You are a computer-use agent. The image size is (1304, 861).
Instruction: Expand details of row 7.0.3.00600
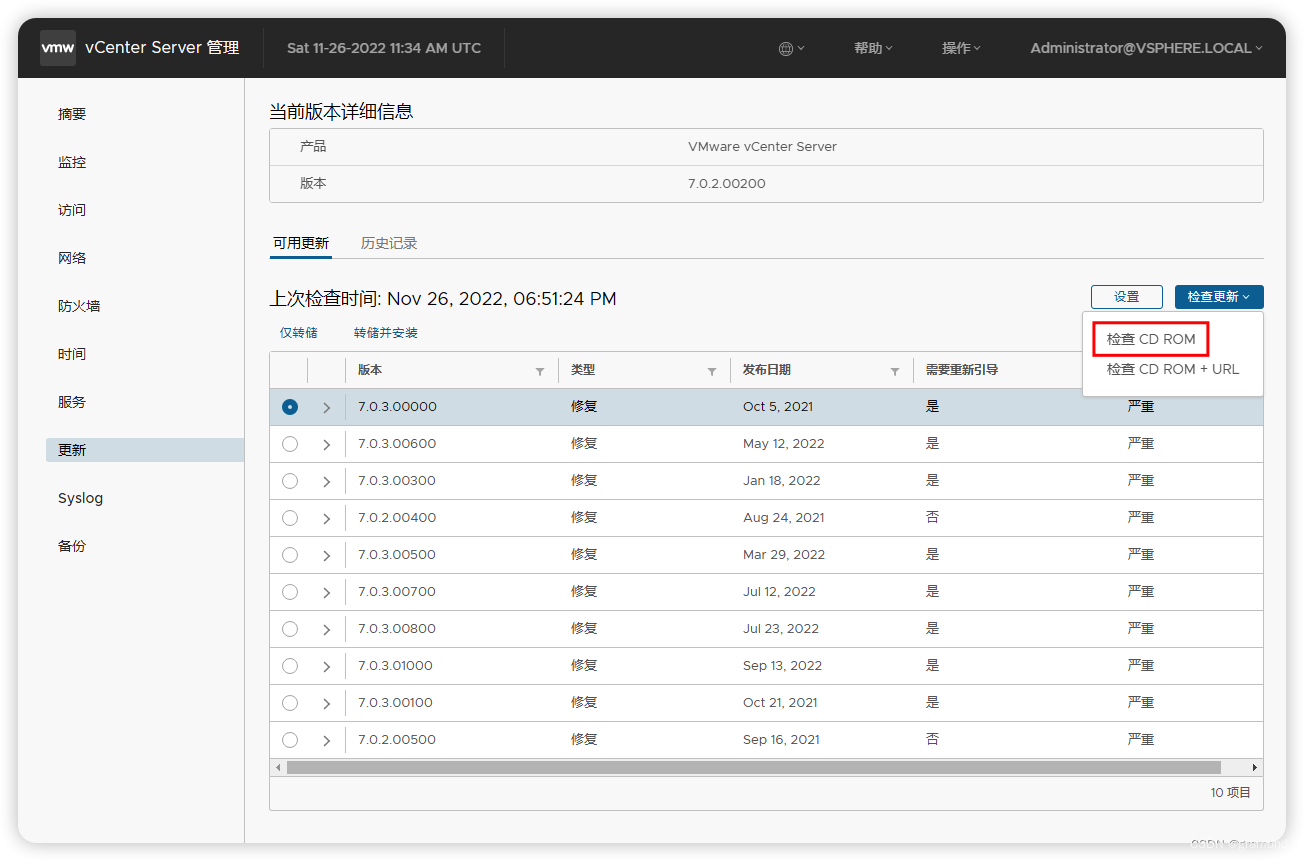[x=326, y=445]
